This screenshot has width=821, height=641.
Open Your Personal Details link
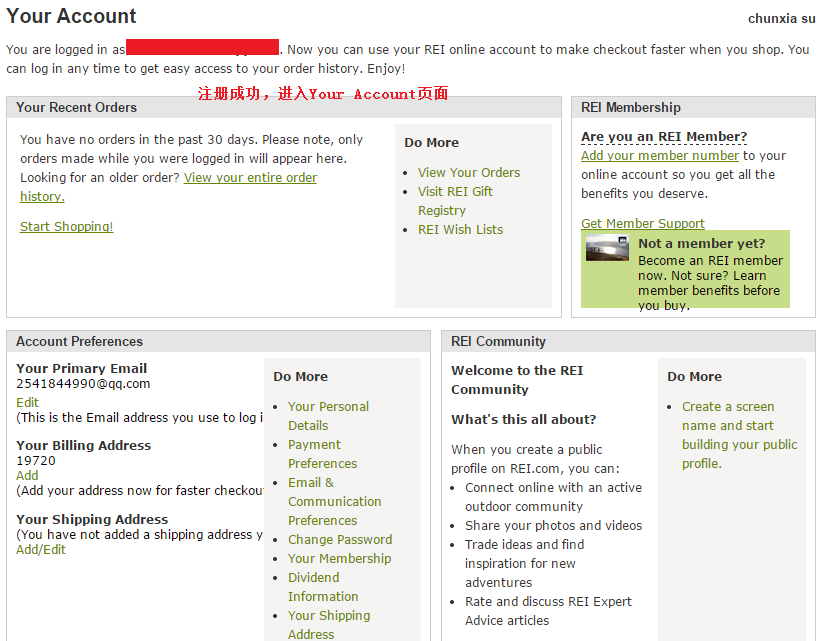point(328,416)
